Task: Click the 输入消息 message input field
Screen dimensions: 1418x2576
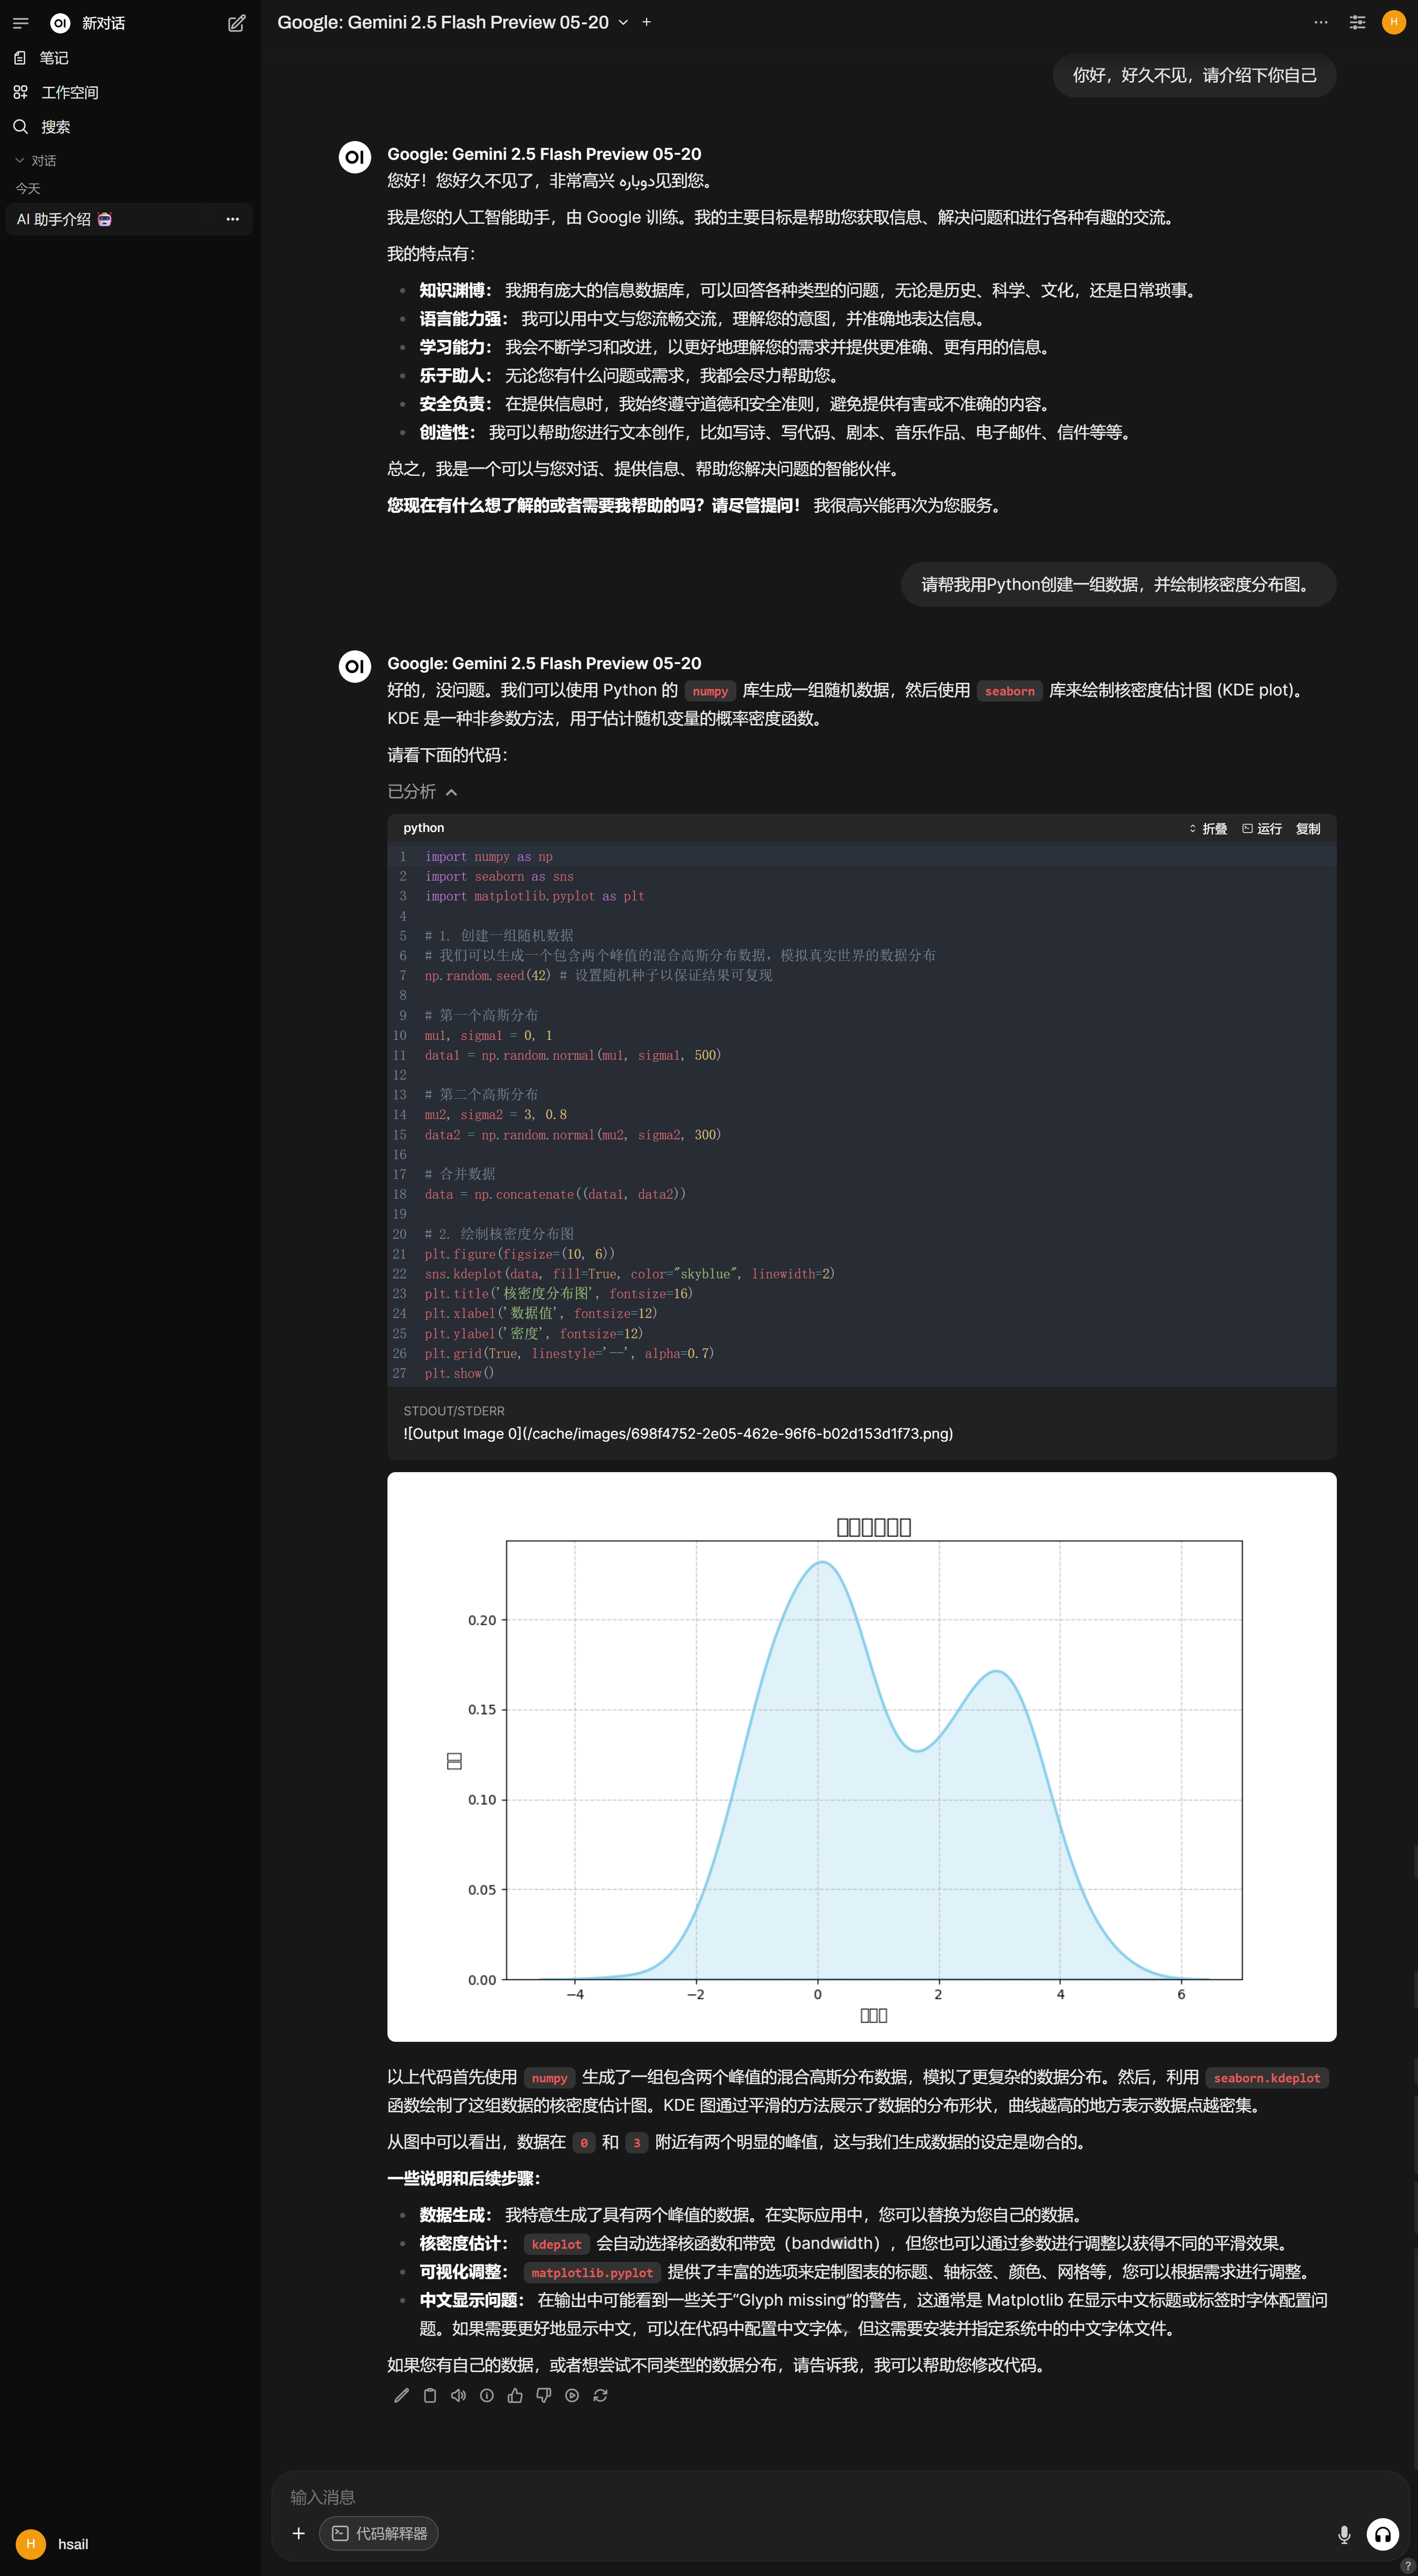Action: coord(840,2497)
